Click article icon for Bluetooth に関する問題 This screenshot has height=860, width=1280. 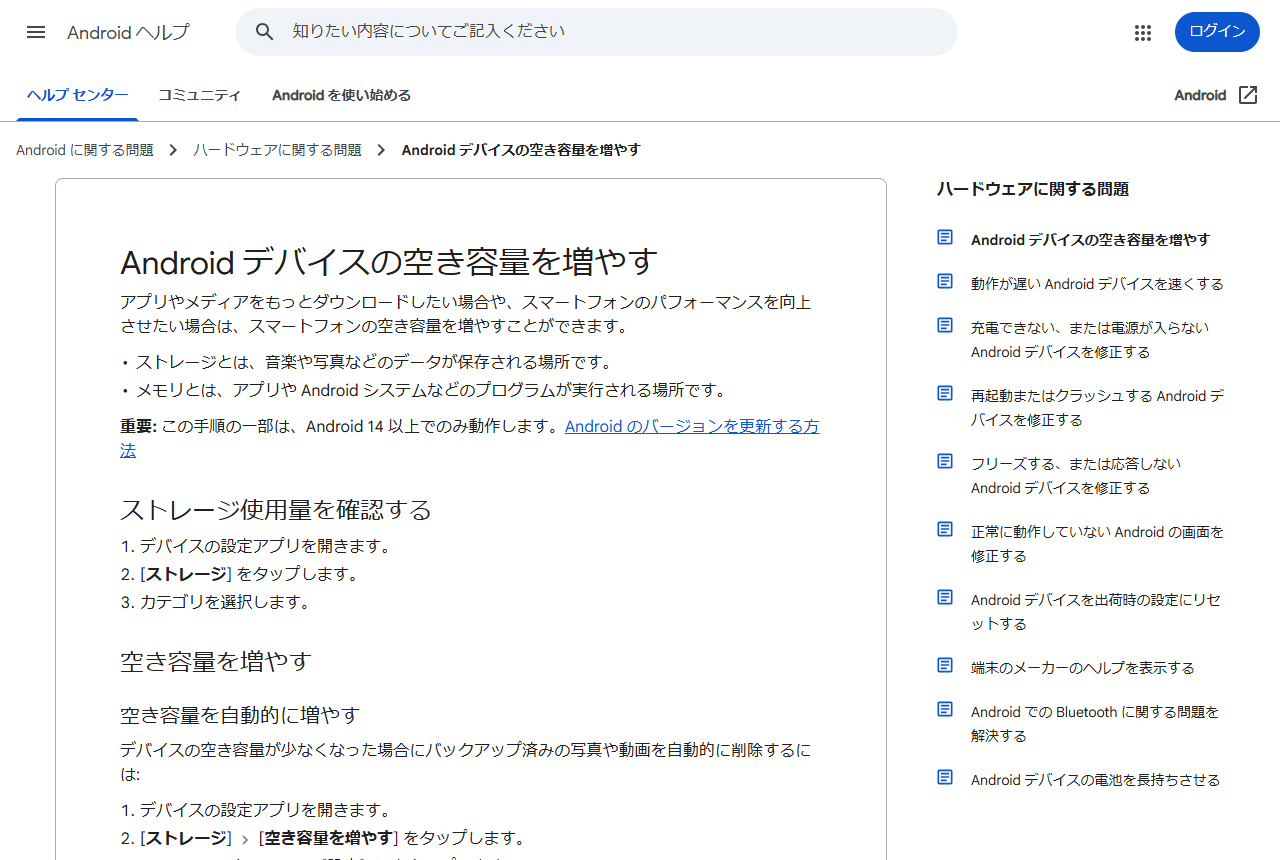coord(945,709)
